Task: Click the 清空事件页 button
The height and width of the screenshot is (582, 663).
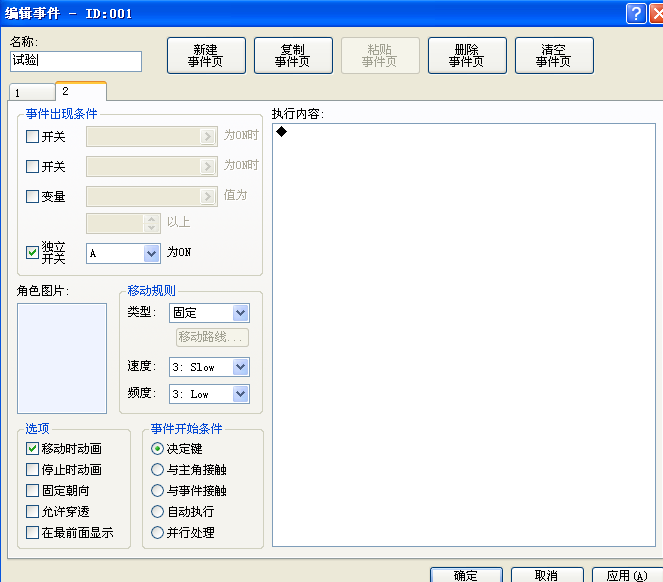Action: [554, 55]
